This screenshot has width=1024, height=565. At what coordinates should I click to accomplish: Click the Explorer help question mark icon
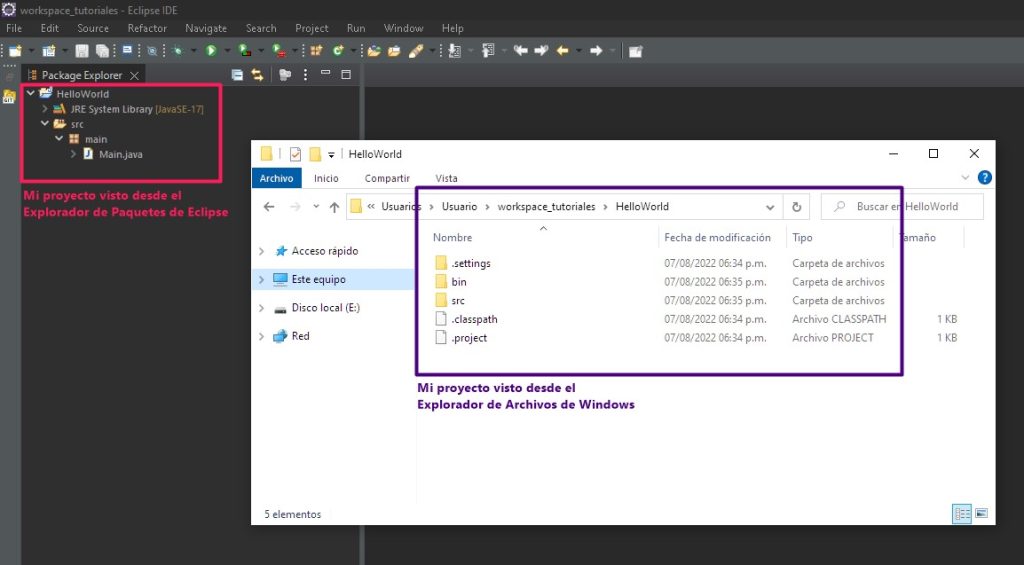pos(985,178)
